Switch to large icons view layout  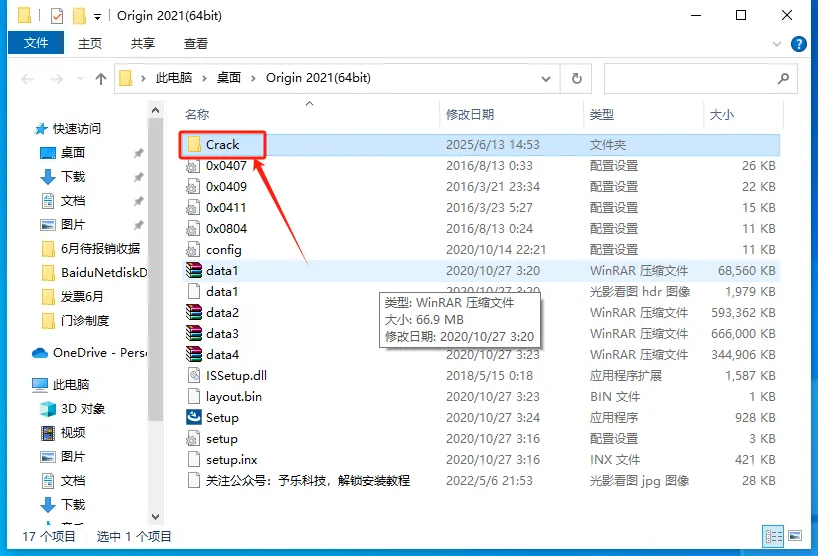point(795,536)
